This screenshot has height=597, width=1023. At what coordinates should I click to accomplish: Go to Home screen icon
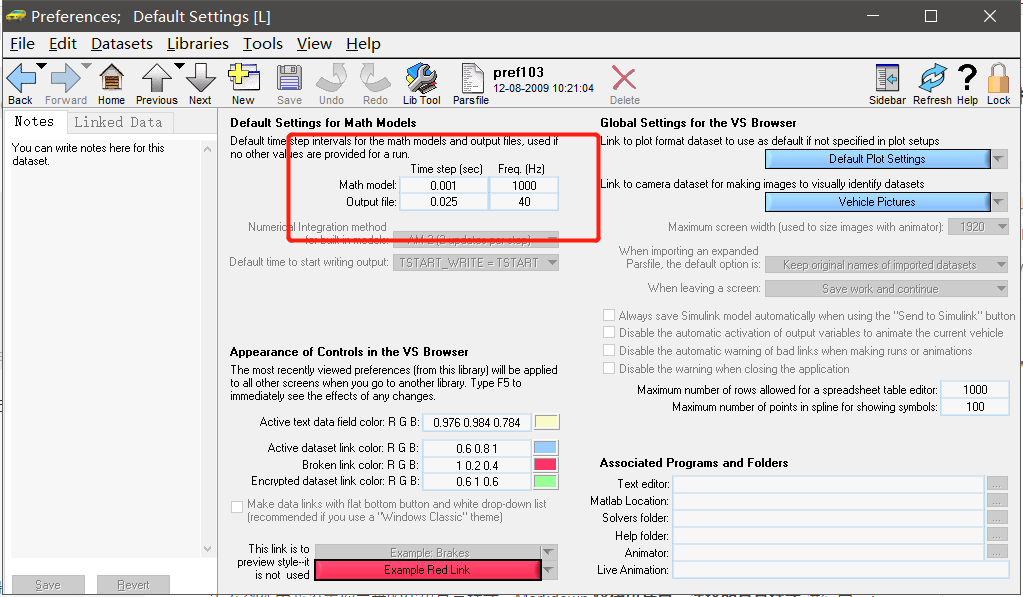point(111,78)
